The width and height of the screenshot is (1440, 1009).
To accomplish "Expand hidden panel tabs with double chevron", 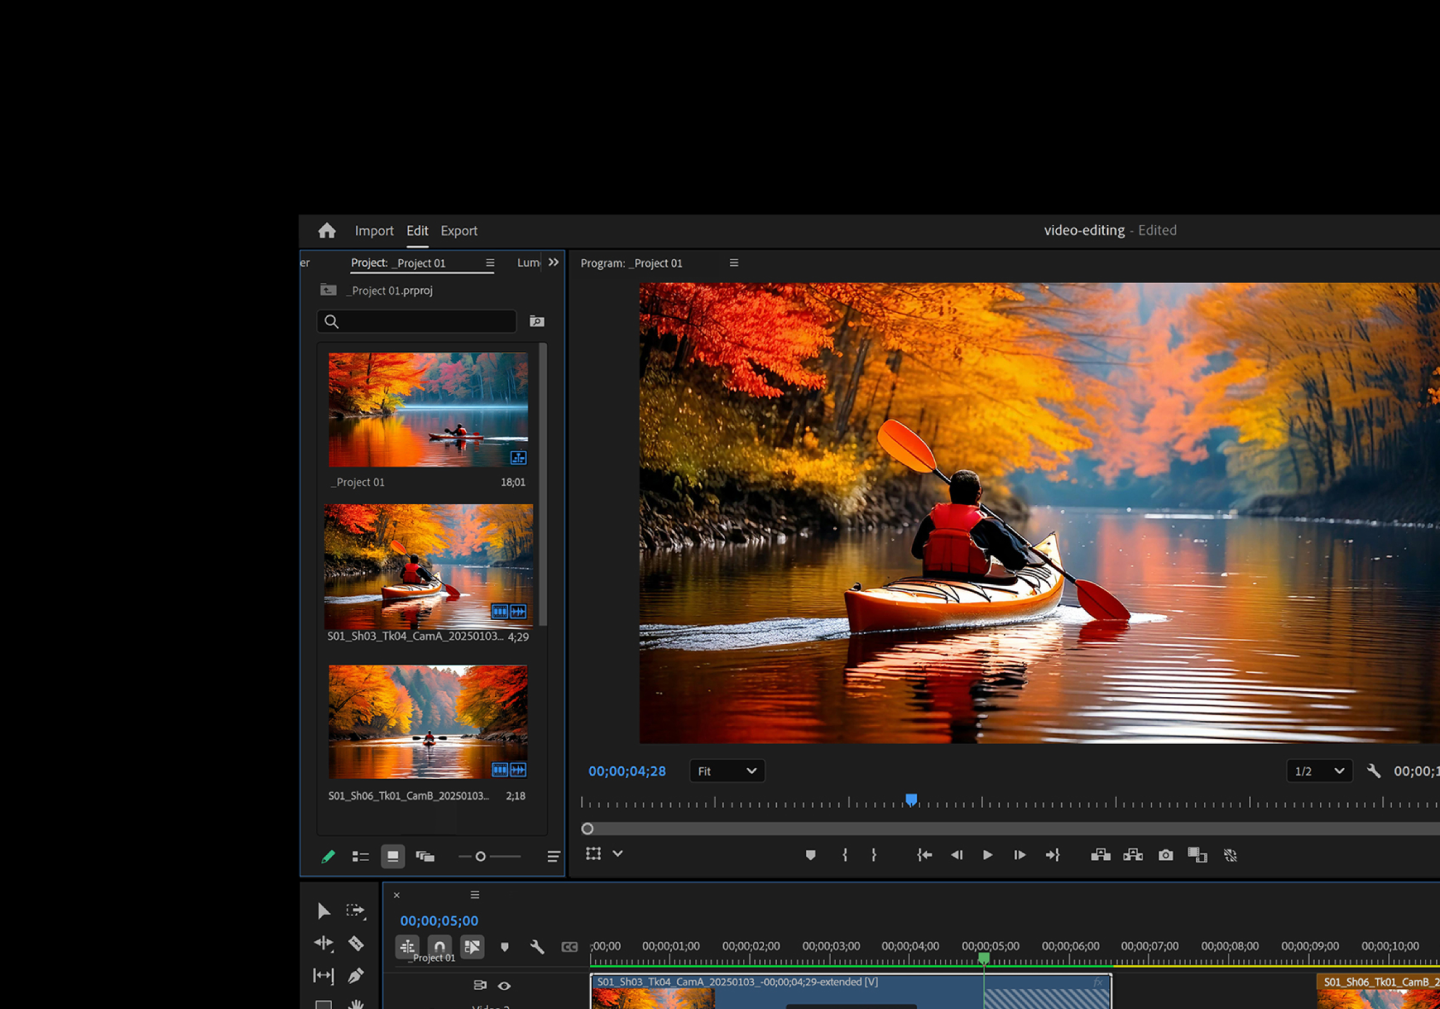I will click(554, 263).
